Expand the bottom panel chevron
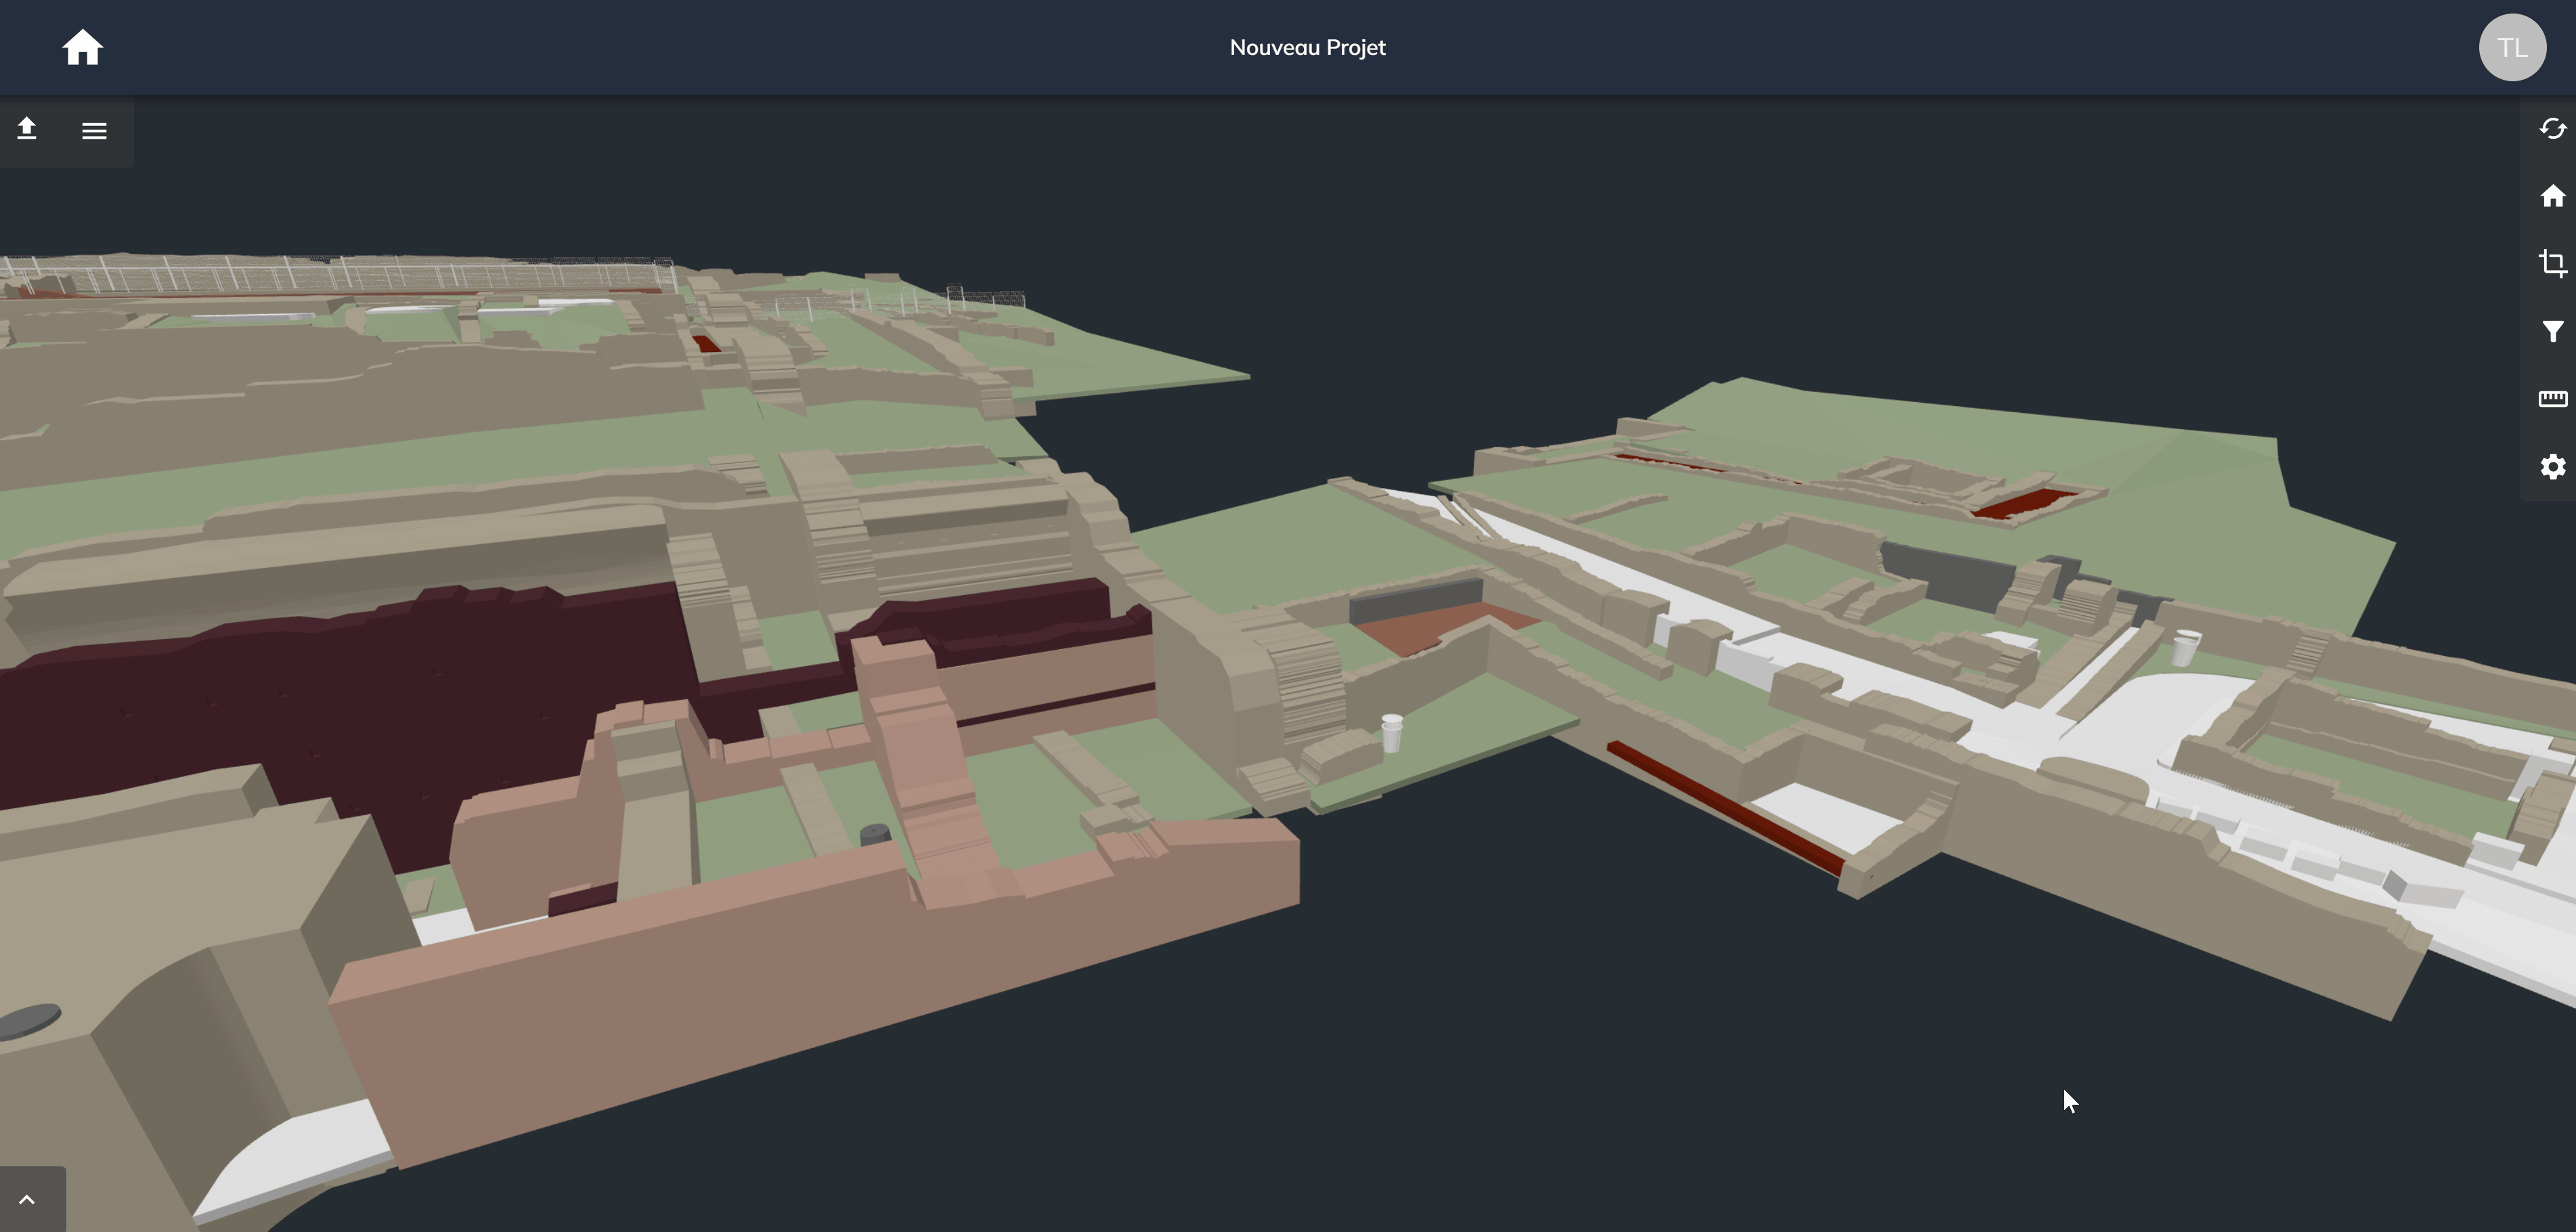The image size is (2576, 1232). (x=28, y=1199)
